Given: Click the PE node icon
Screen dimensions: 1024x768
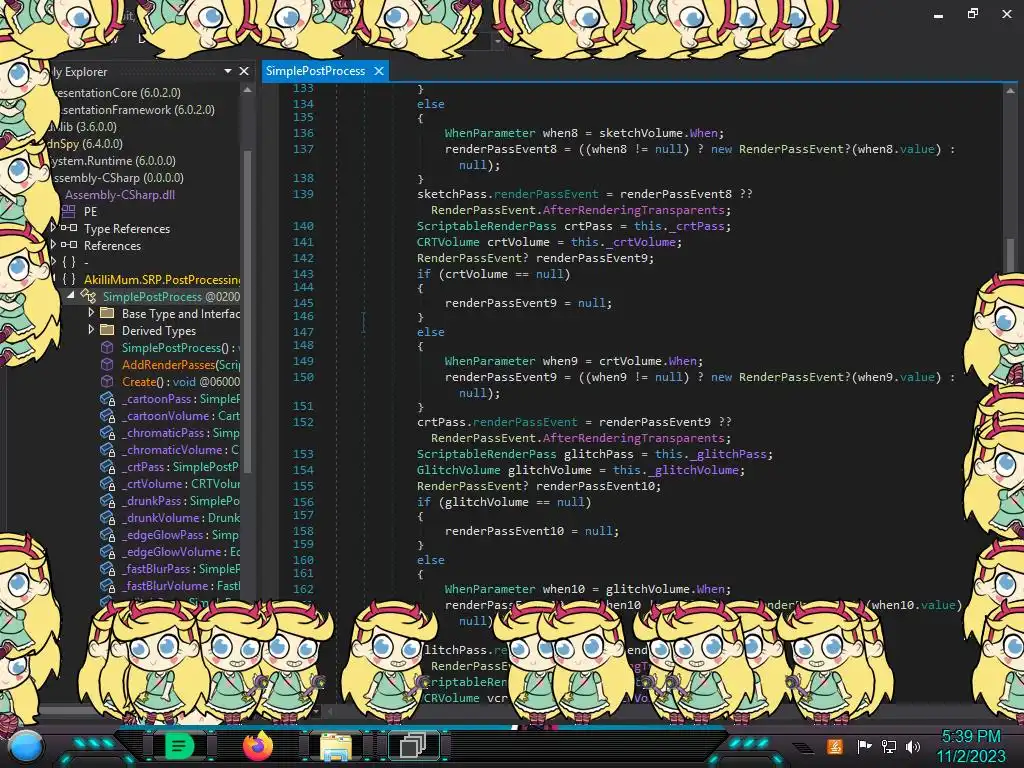Looking at the screenshot, I should coord(69,211).
